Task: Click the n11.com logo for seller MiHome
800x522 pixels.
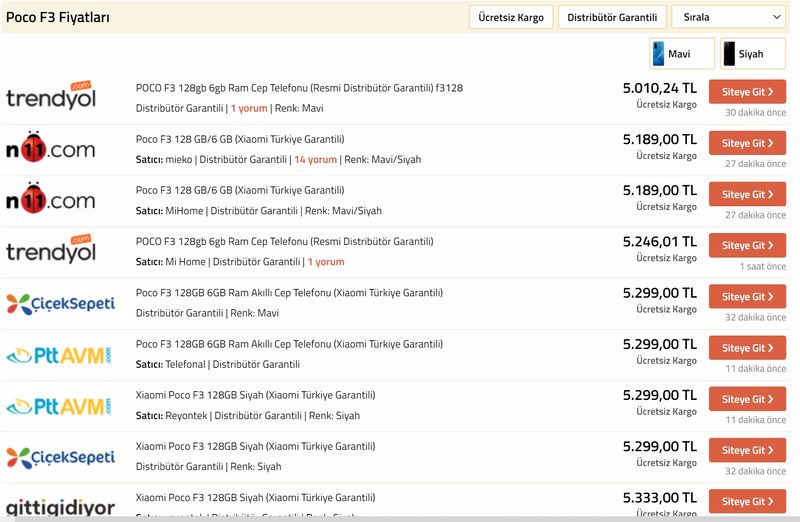Action: (51, 198)
